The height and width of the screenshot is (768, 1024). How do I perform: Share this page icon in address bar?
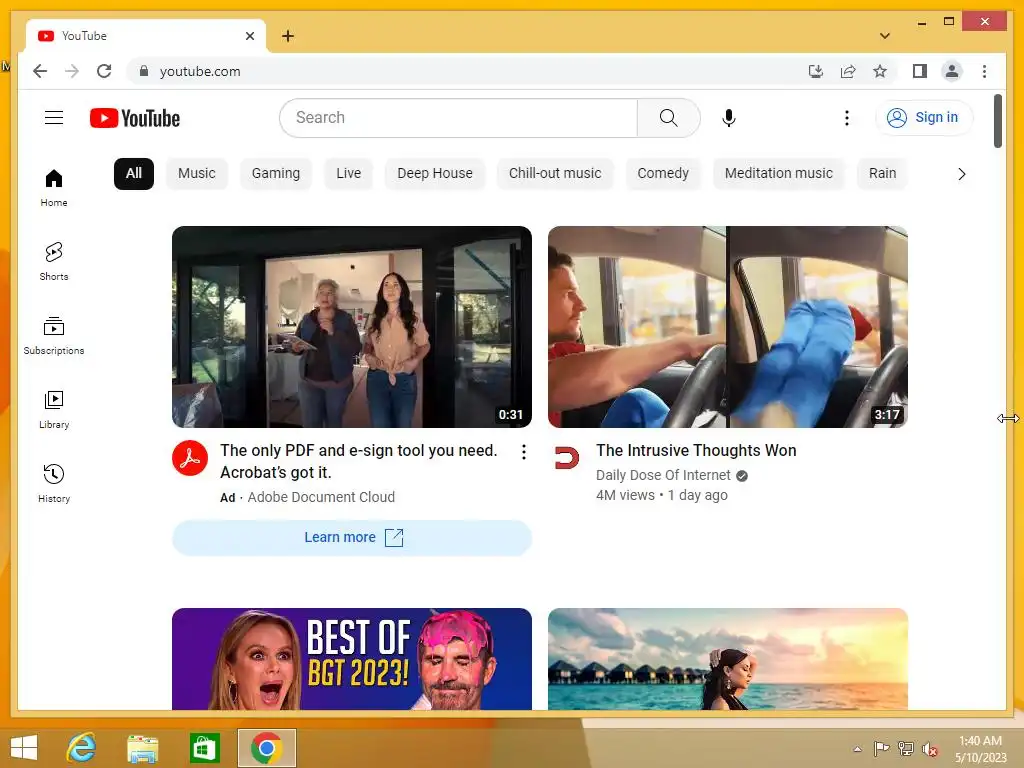848,71
